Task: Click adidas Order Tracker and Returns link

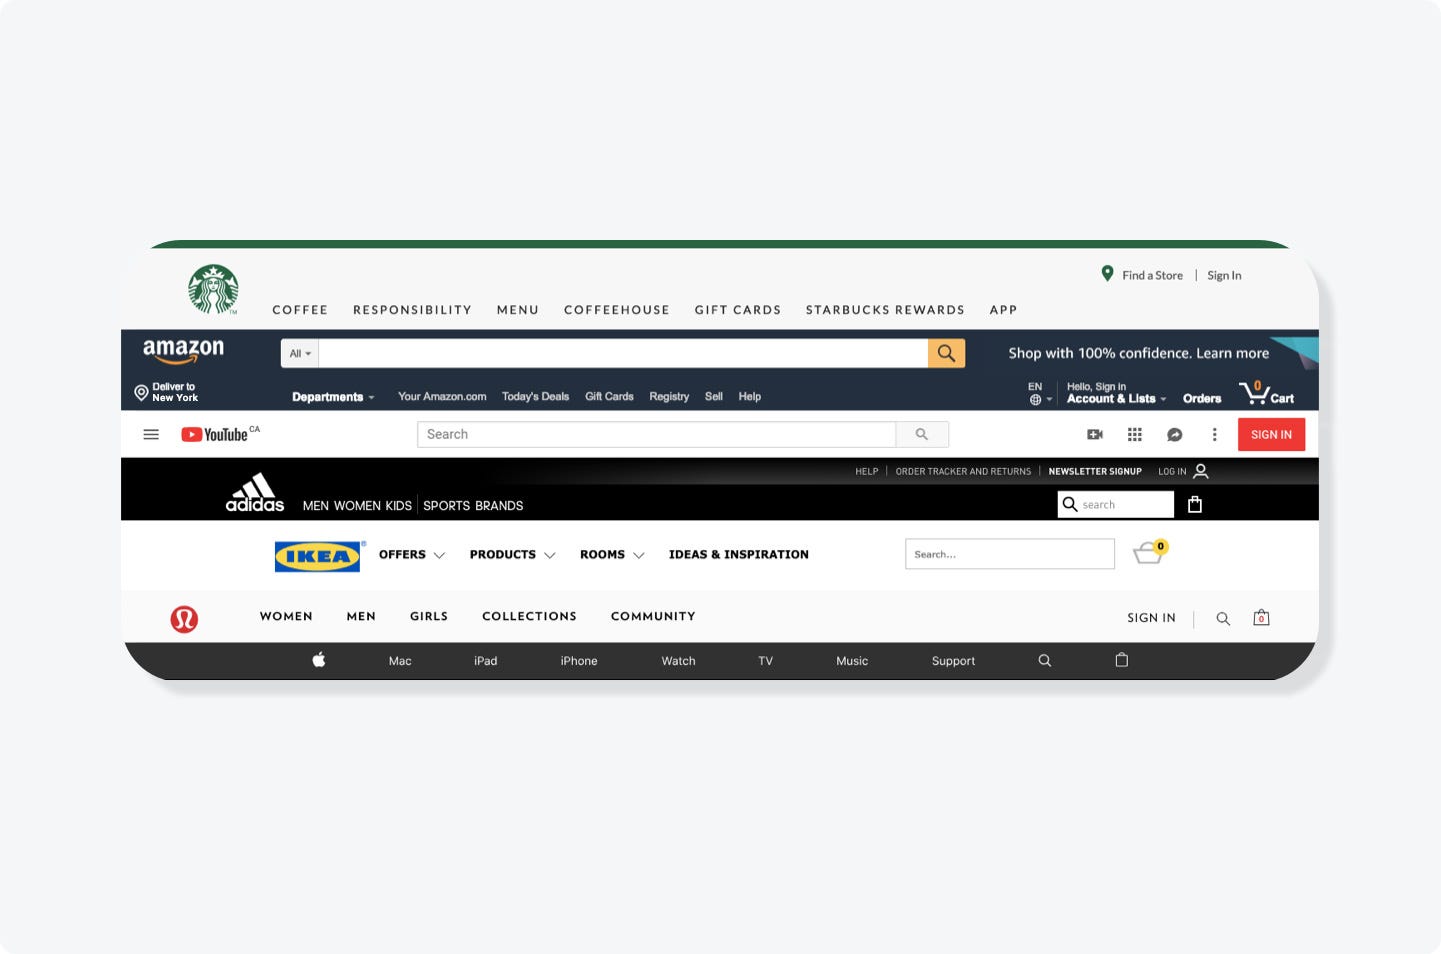Action: pos(963,471)
